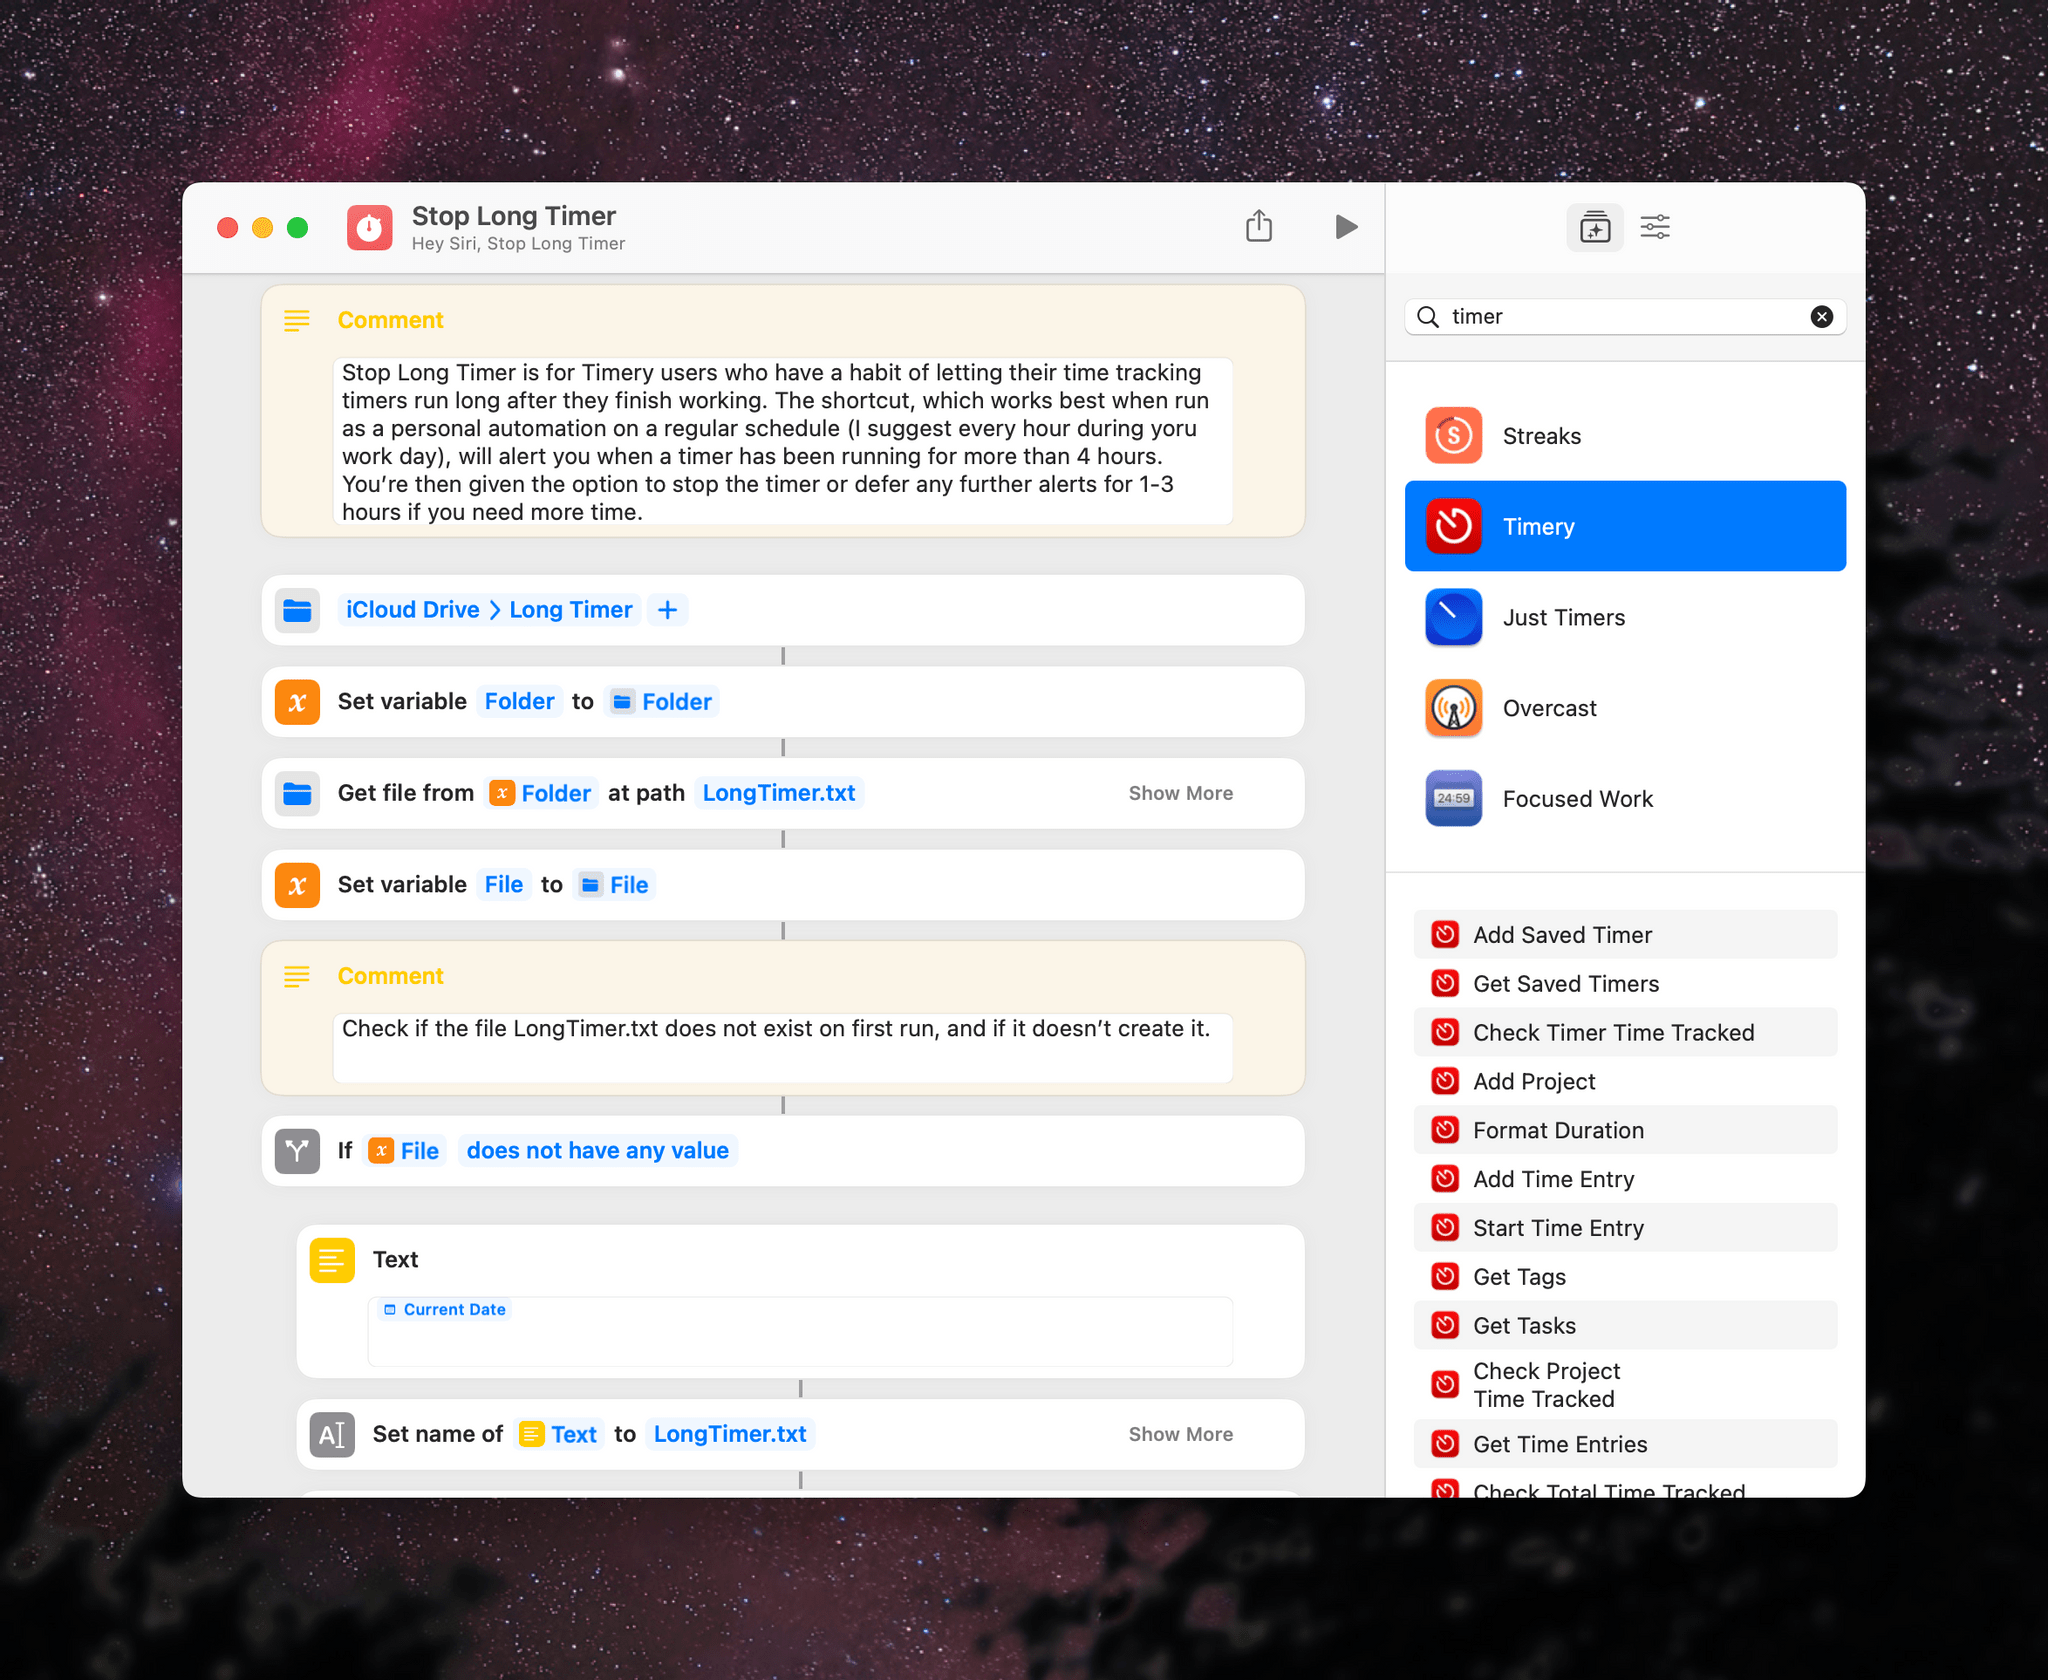The image size is (2048, 1680).
Task: Edit the LongTimer.txt path in Get file
Action: 779,793
